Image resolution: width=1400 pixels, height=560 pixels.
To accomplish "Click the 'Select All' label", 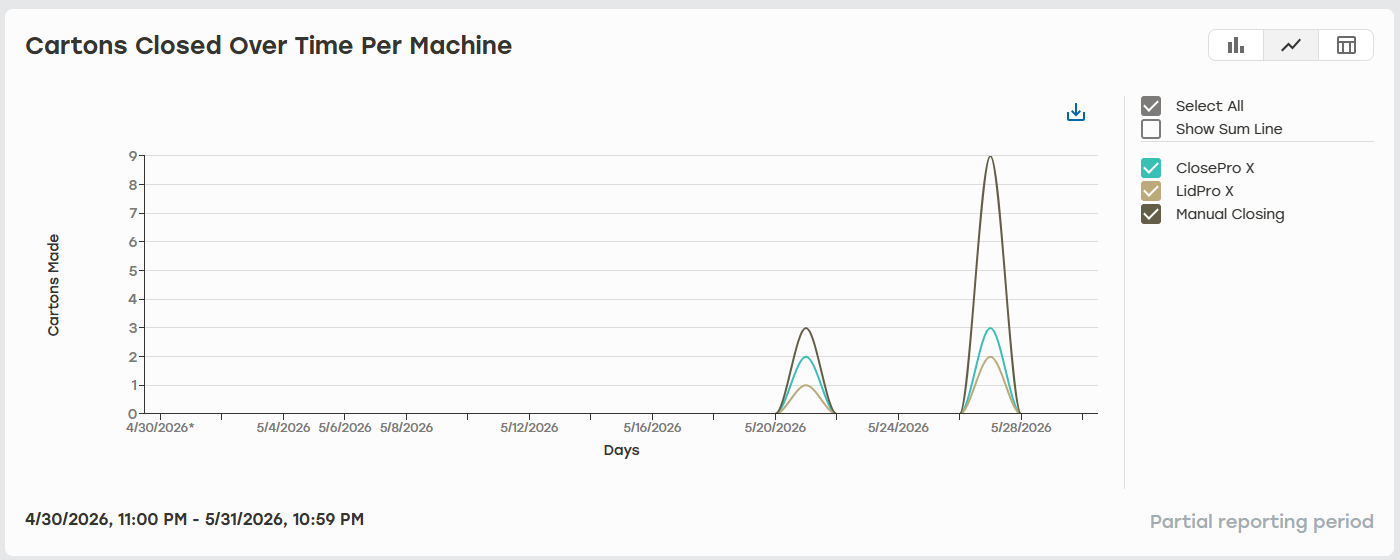I will (x=1210, y=106).
